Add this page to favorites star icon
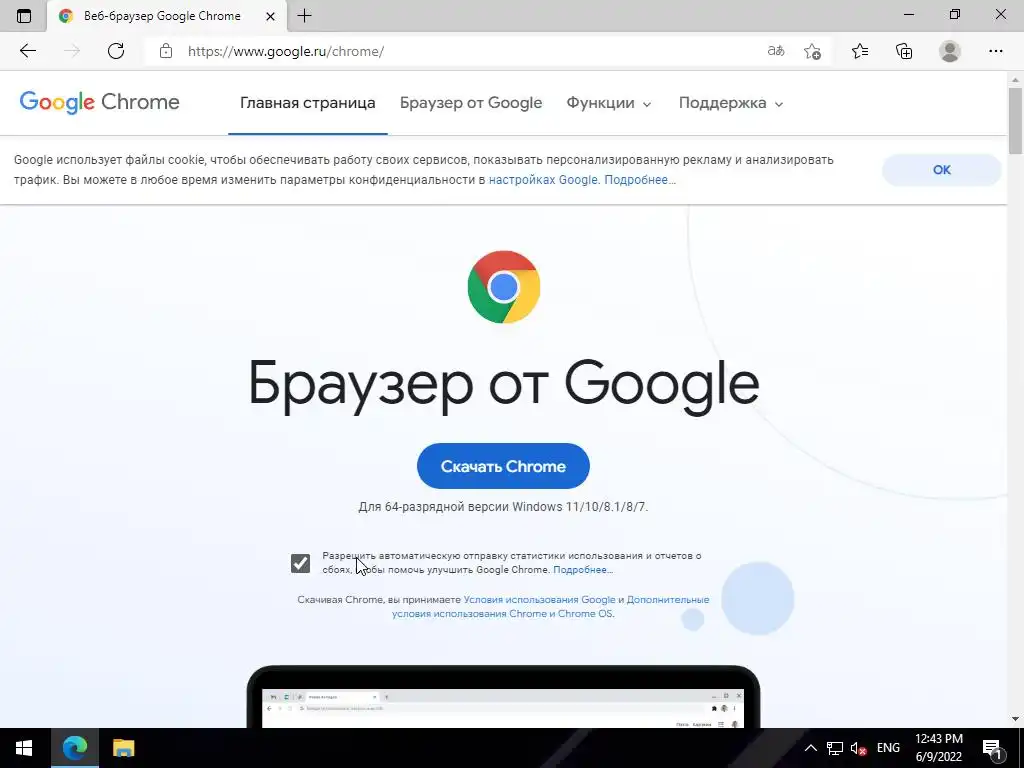 (812, 51)
